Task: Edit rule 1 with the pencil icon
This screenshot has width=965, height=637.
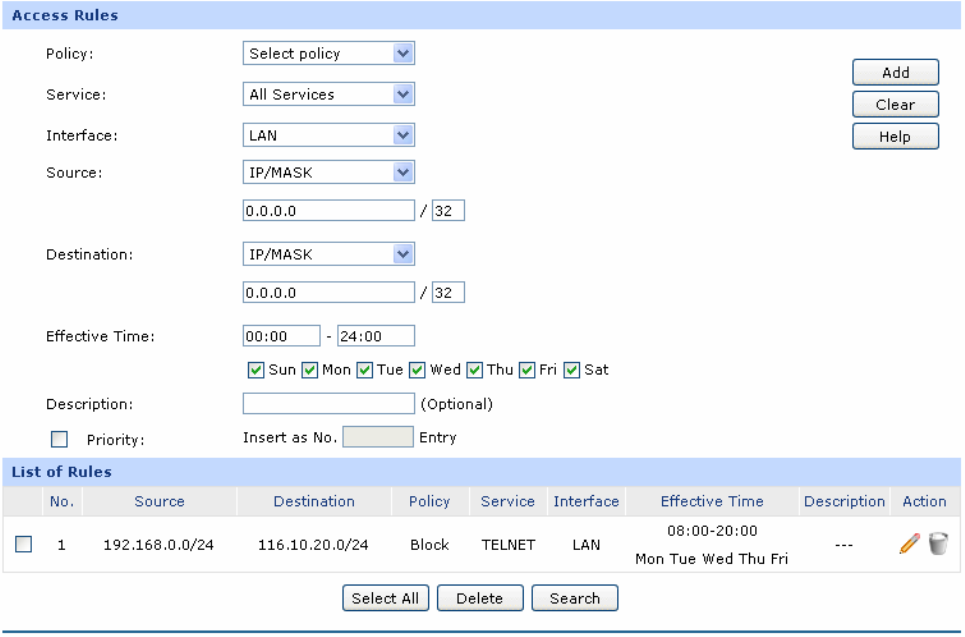Action: [x=909, y=543]
